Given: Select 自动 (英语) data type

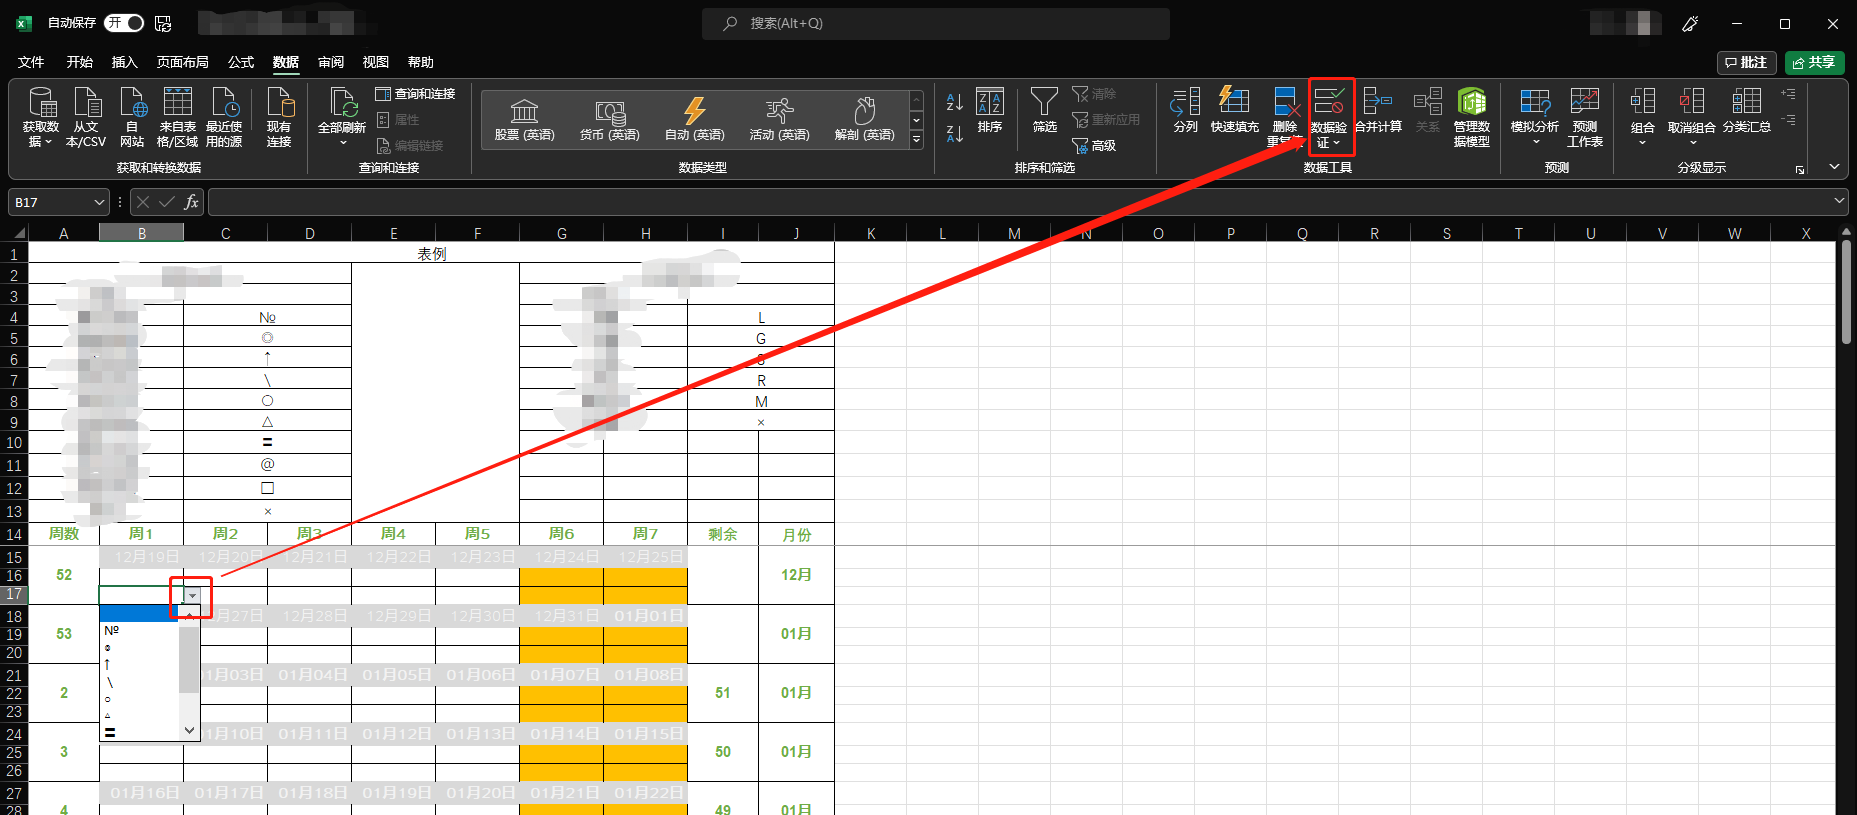Looking at the screenshot, I should coord(694,120).
